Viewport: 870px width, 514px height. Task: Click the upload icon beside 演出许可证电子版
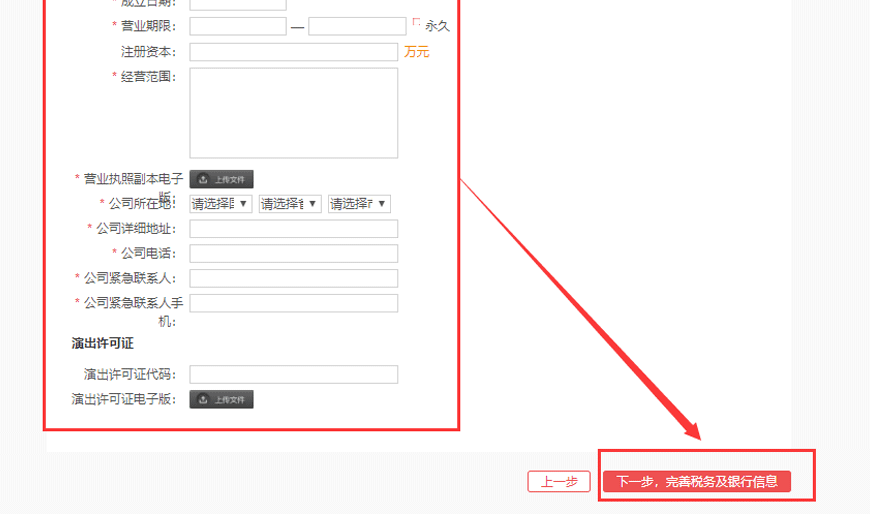(x=203, y=399)
